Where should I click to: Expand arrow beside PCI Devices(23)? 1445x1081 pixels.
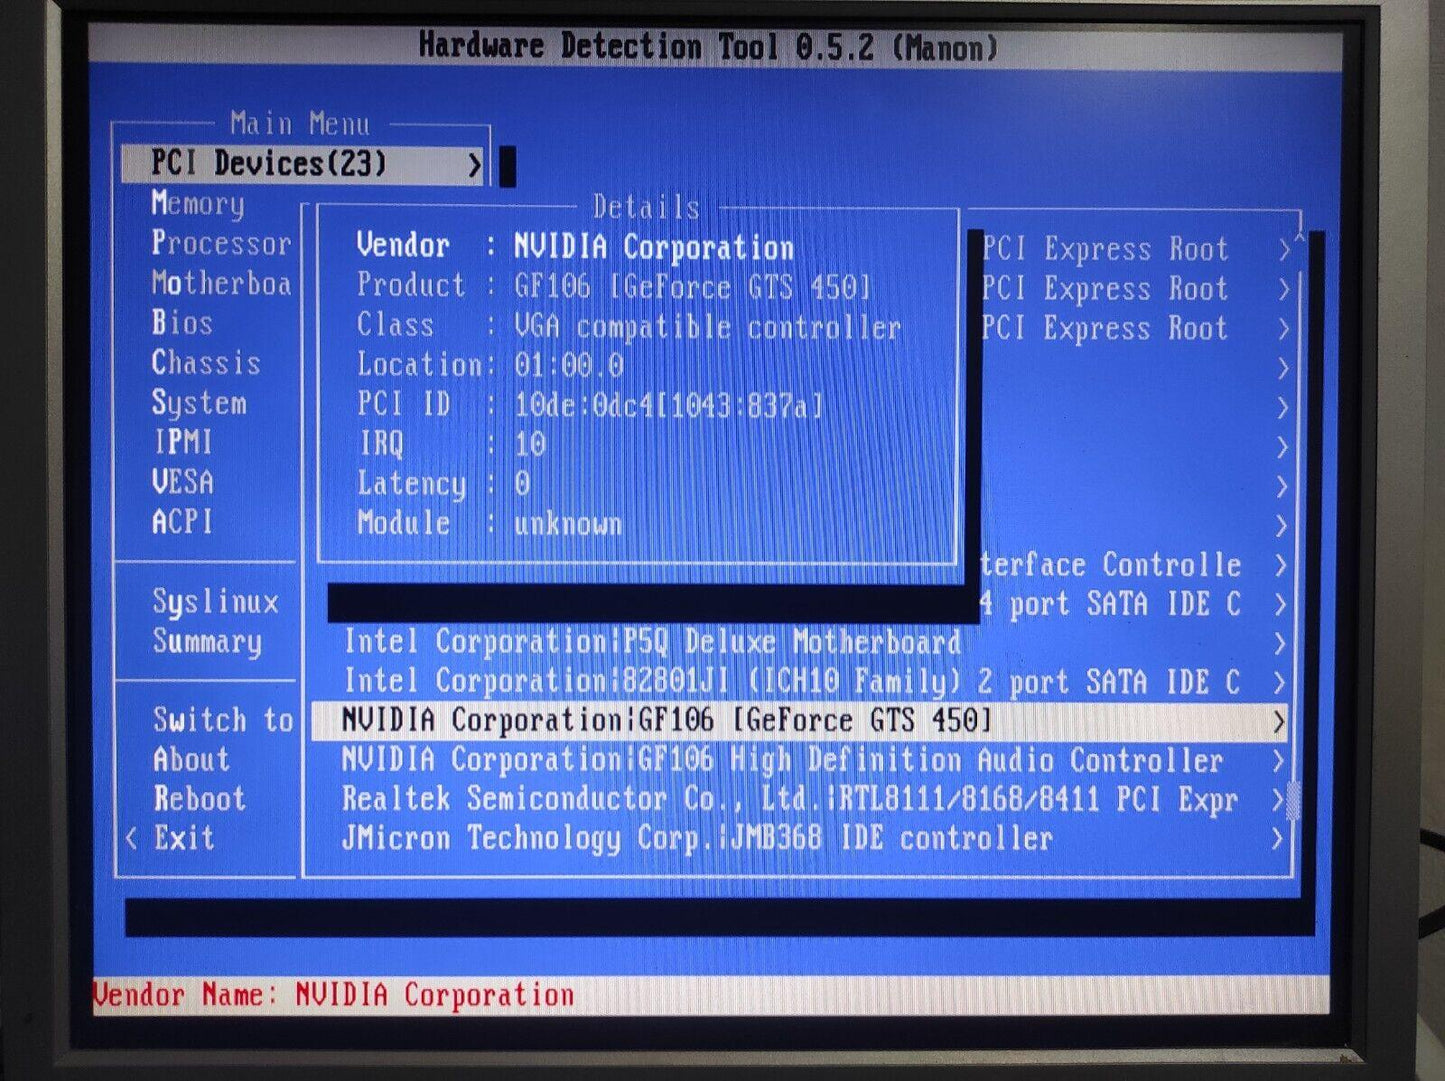point(474,165)
